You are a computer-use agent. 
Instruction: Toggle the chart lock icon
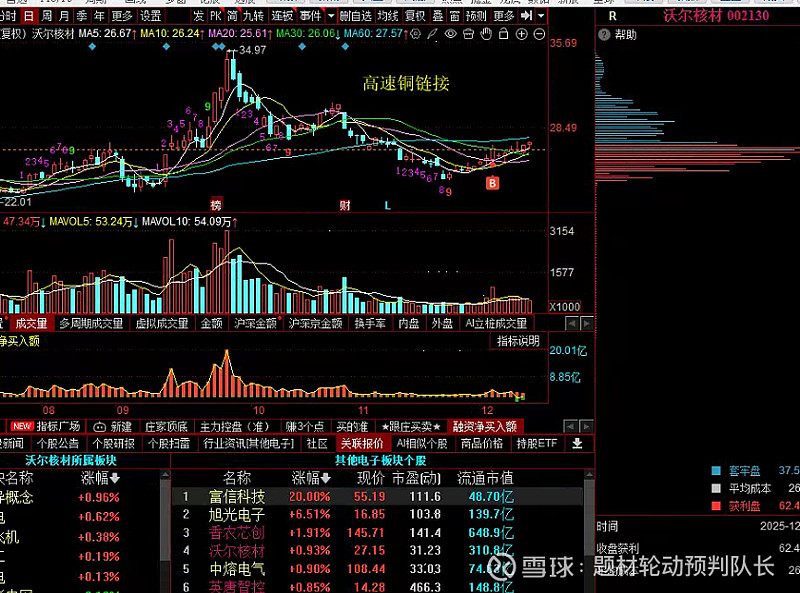pyautogui.click(x=504, y=34)
